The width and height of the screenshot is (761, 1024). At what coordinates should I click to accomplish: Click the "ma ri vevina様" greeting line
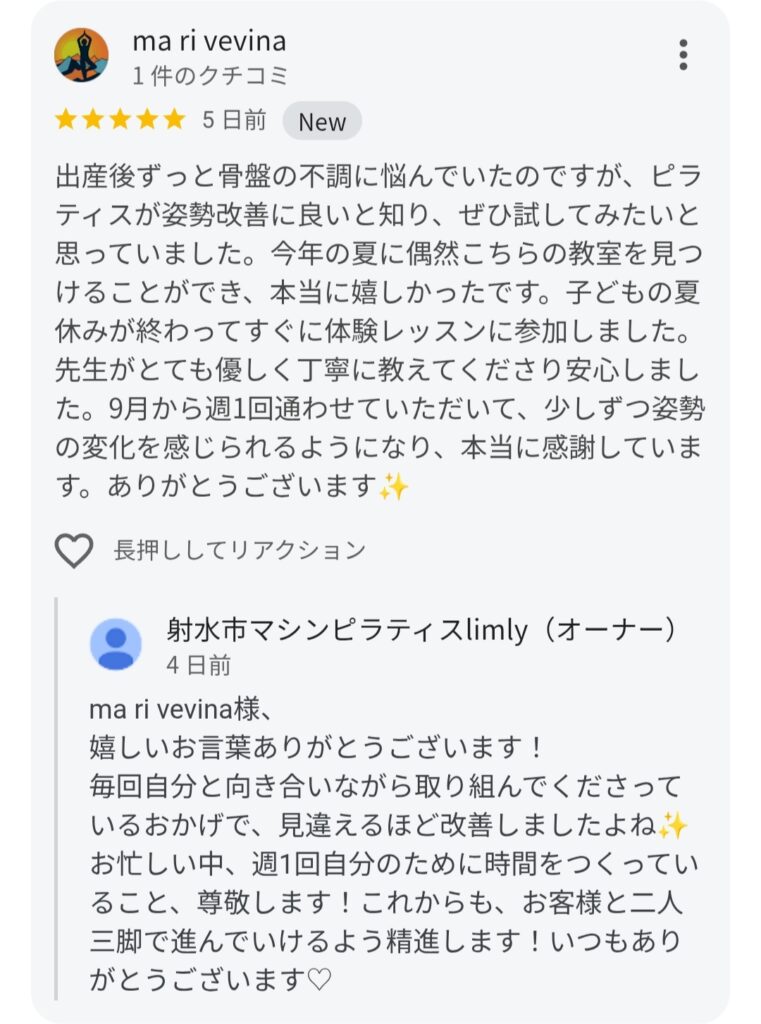pos(180,708)
